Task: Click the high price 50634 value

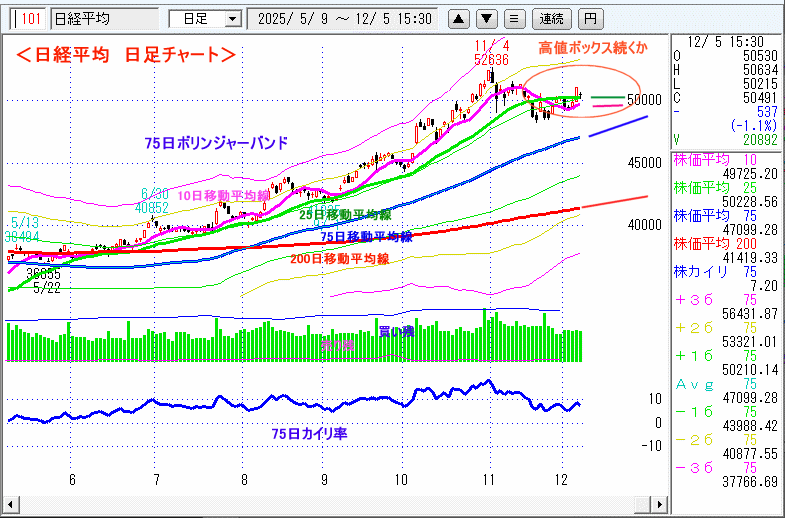Action: (760, 70)
